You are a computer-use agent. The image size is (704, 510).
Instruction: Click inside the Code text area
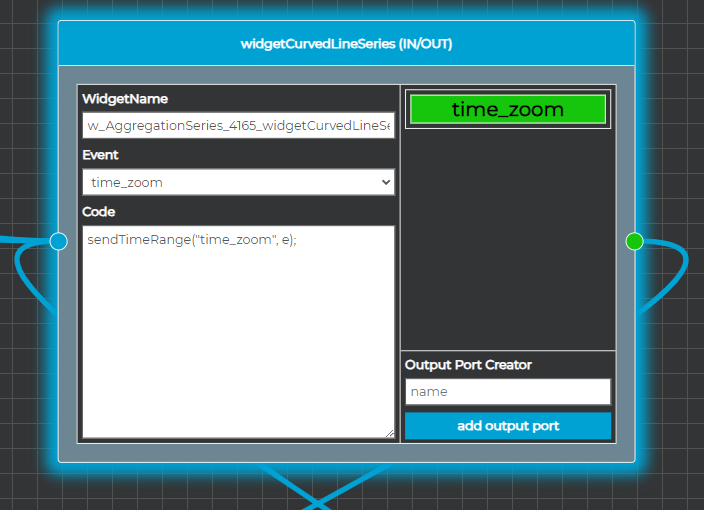click(x=238, y=340)
